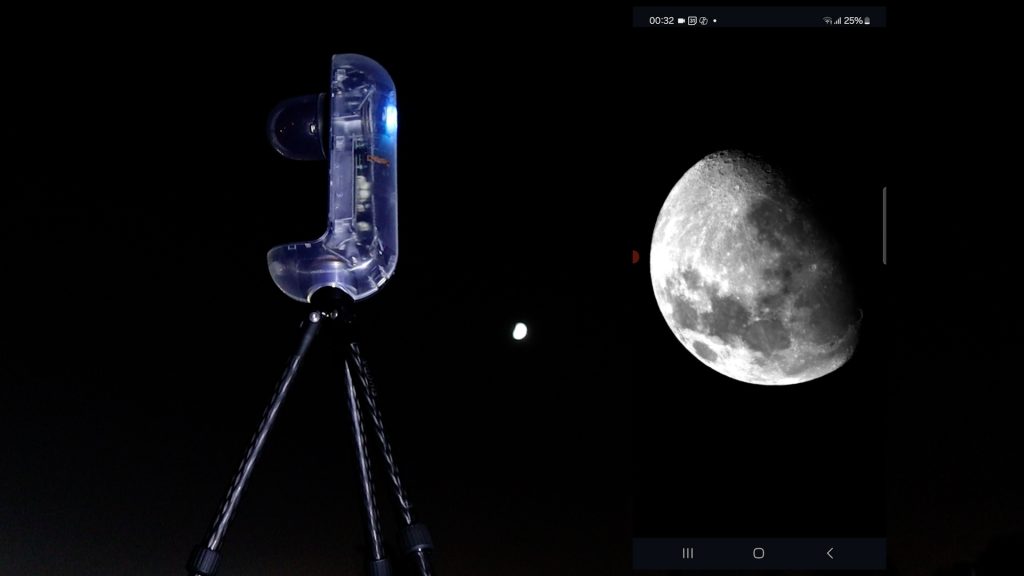Viewport: 1024px width, 576px height.
Task: Tap the Back arrow in navigation bar
Action: pos(829,553)
